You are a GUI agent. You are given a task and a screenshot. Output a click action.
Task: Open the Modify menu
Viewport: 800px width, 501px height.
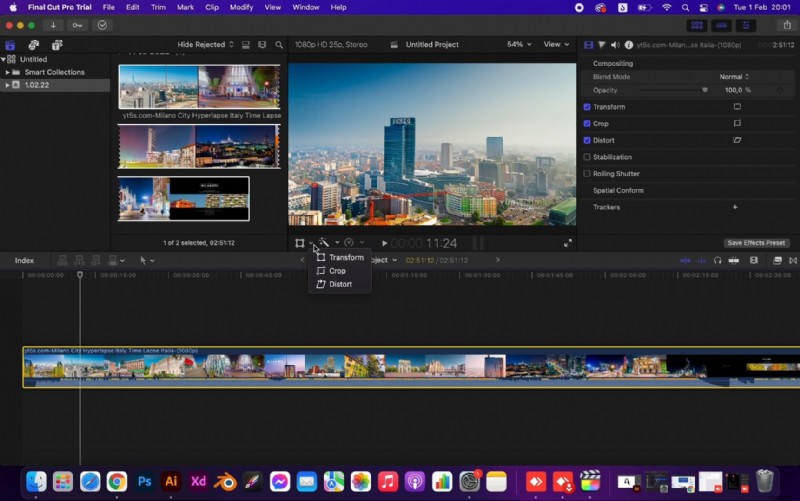(241, 7)
